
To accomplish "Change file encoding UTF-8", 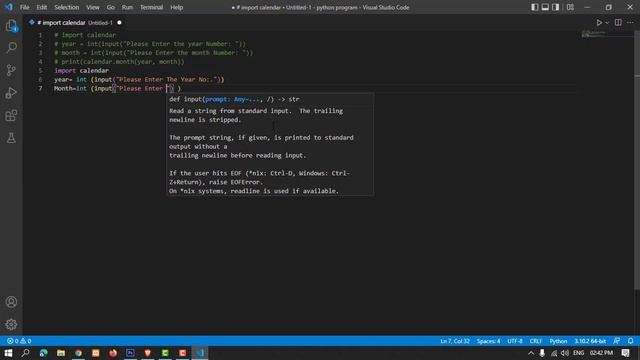I will [x=515, y=341].
